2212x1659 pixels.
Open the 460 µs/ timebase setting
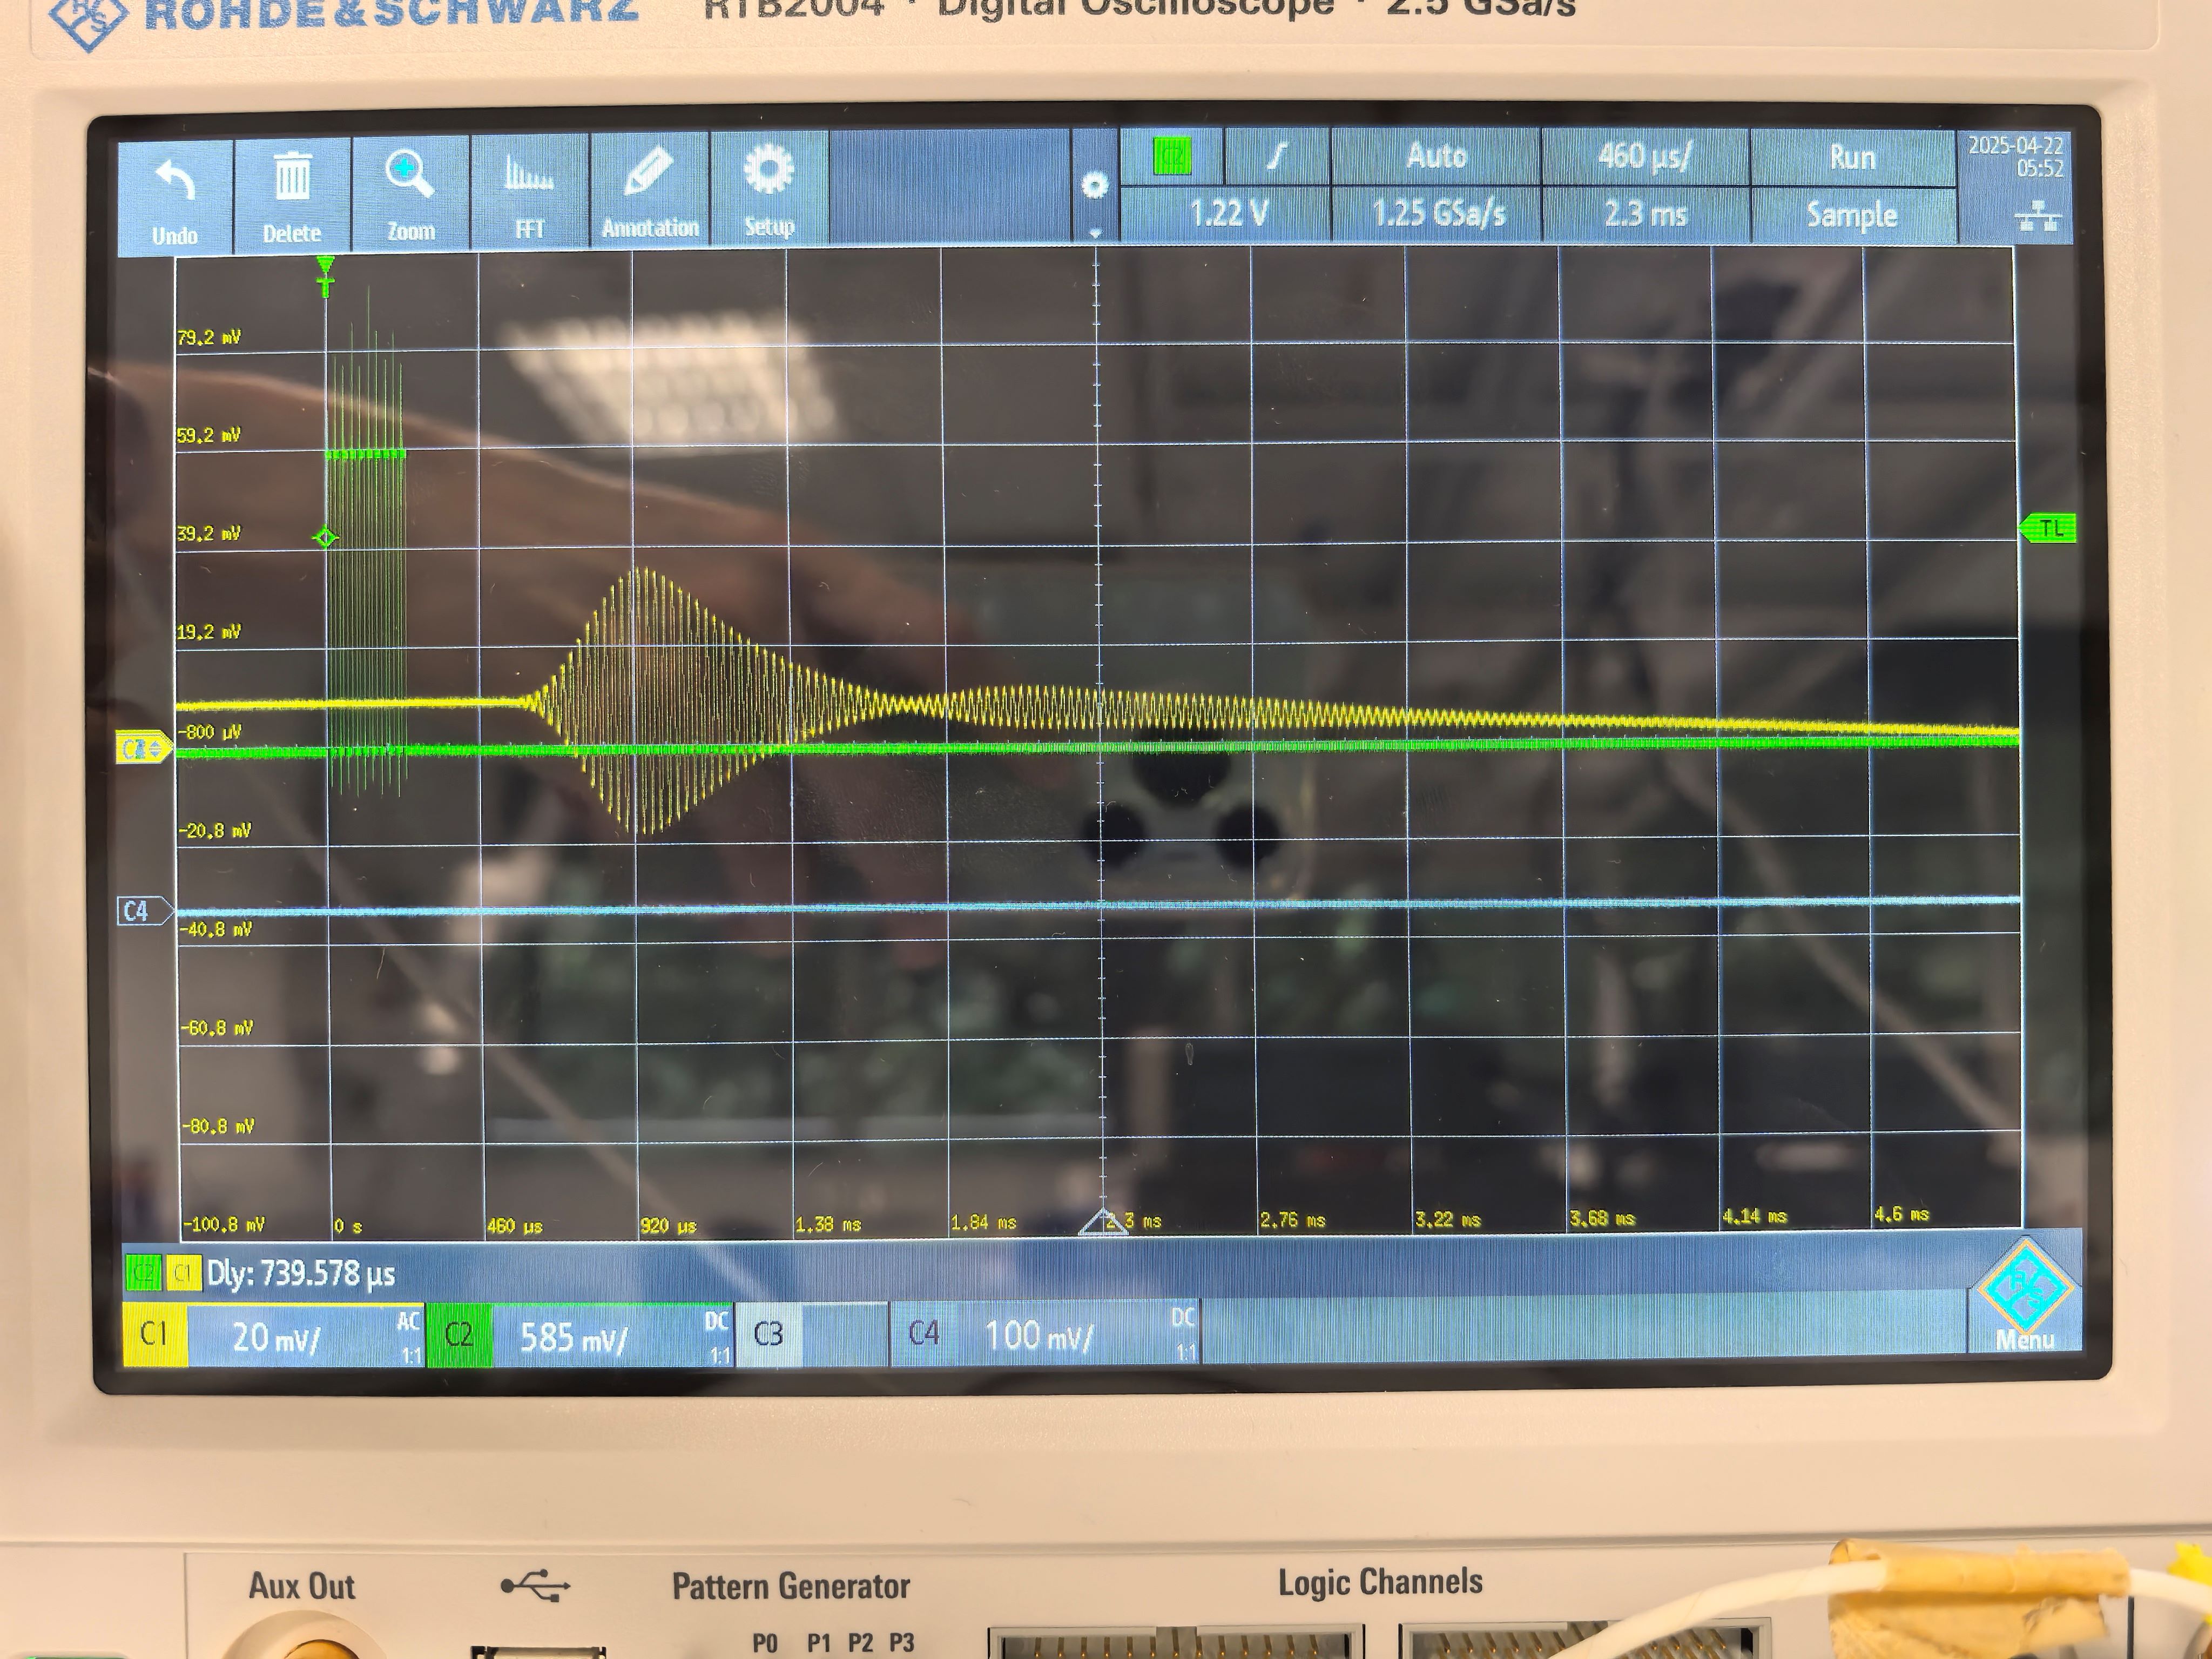1644,157
